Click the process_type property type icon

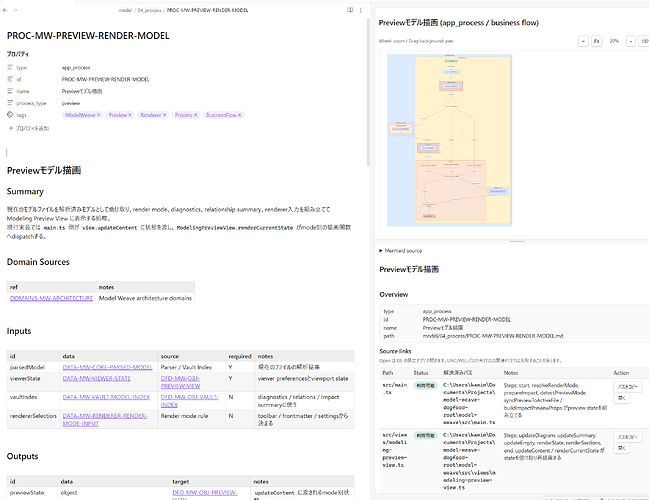click(10, 103)
